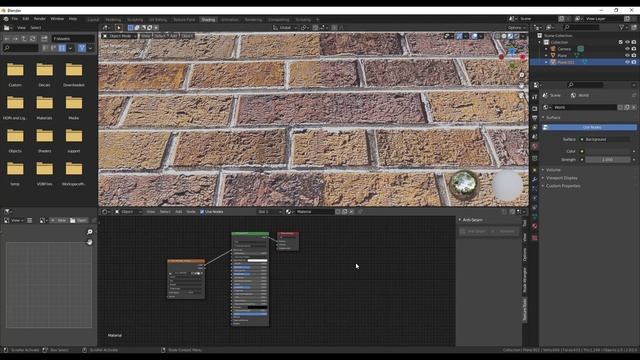Click Camera object icon in outliner

point(553,49)
